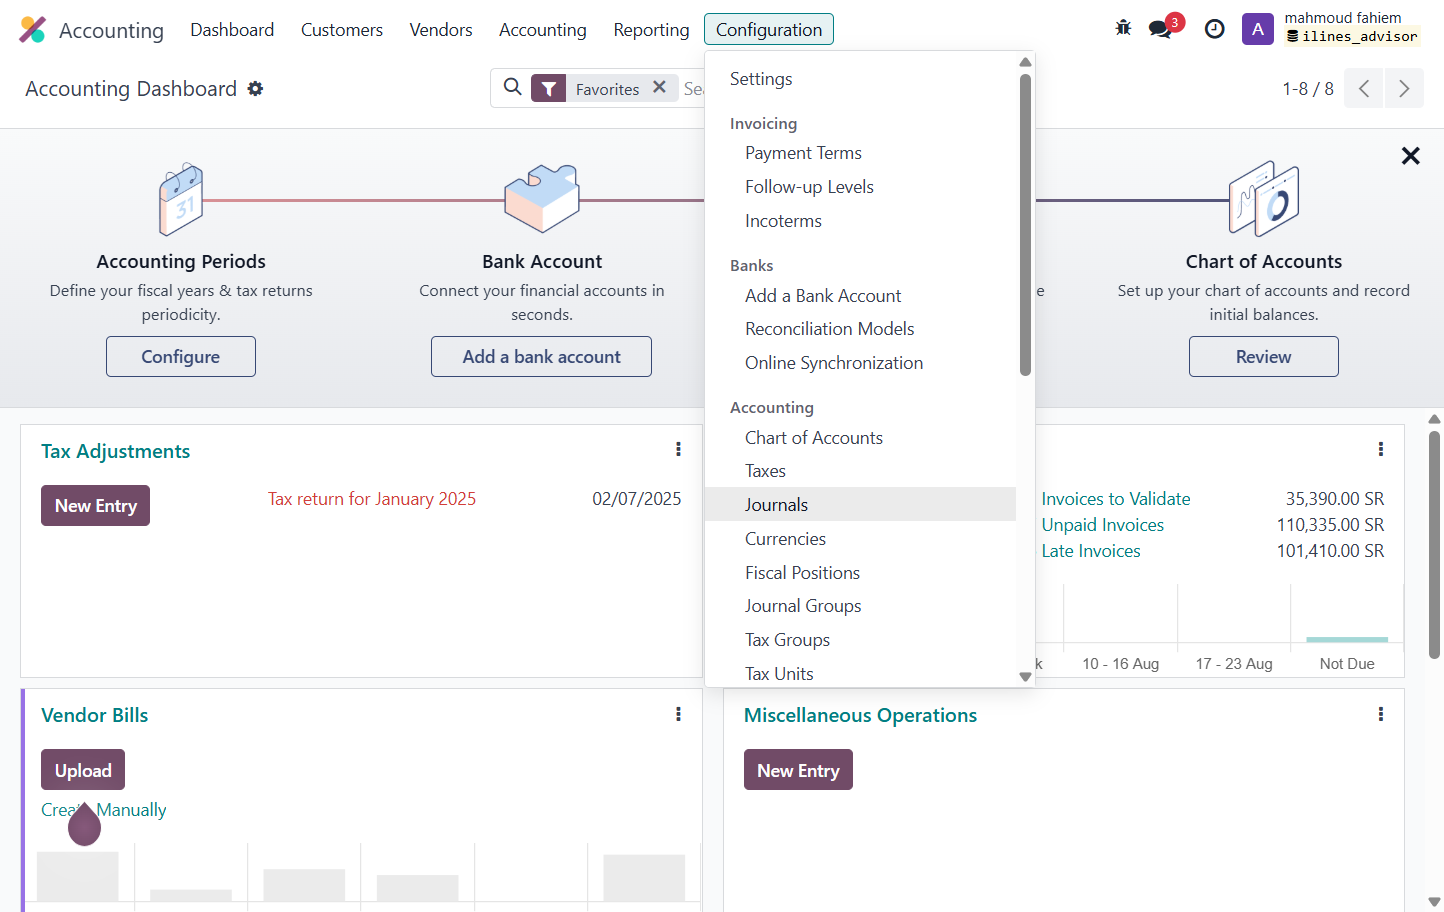Click Upload in Vendor Bills
This screenshot has width=1444, height=912.
pyautogui.click(x=83, y=770)
